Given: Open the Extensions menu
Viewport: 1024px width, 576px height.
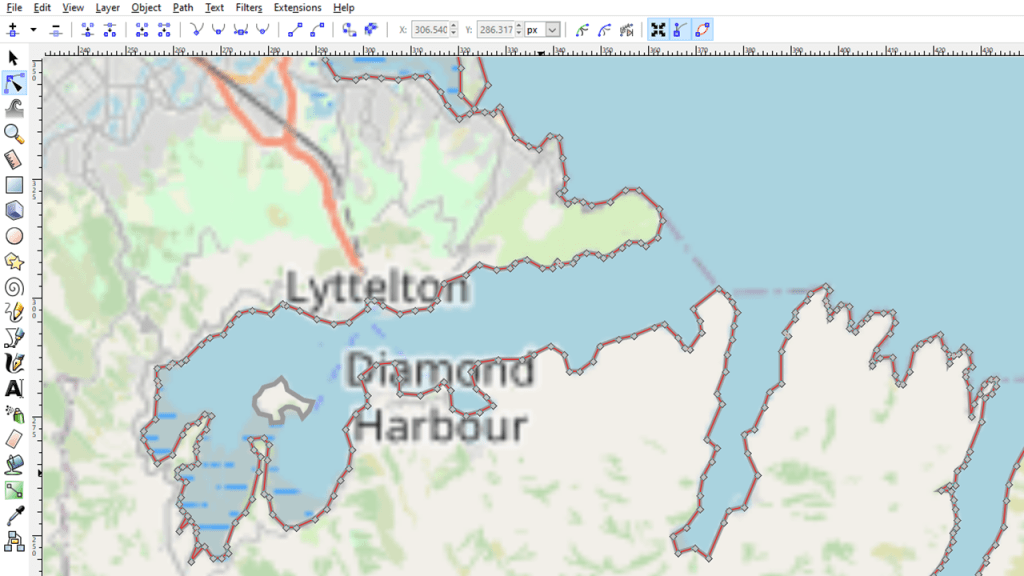Looking at the screenshot, I should (x=297, y=8).
